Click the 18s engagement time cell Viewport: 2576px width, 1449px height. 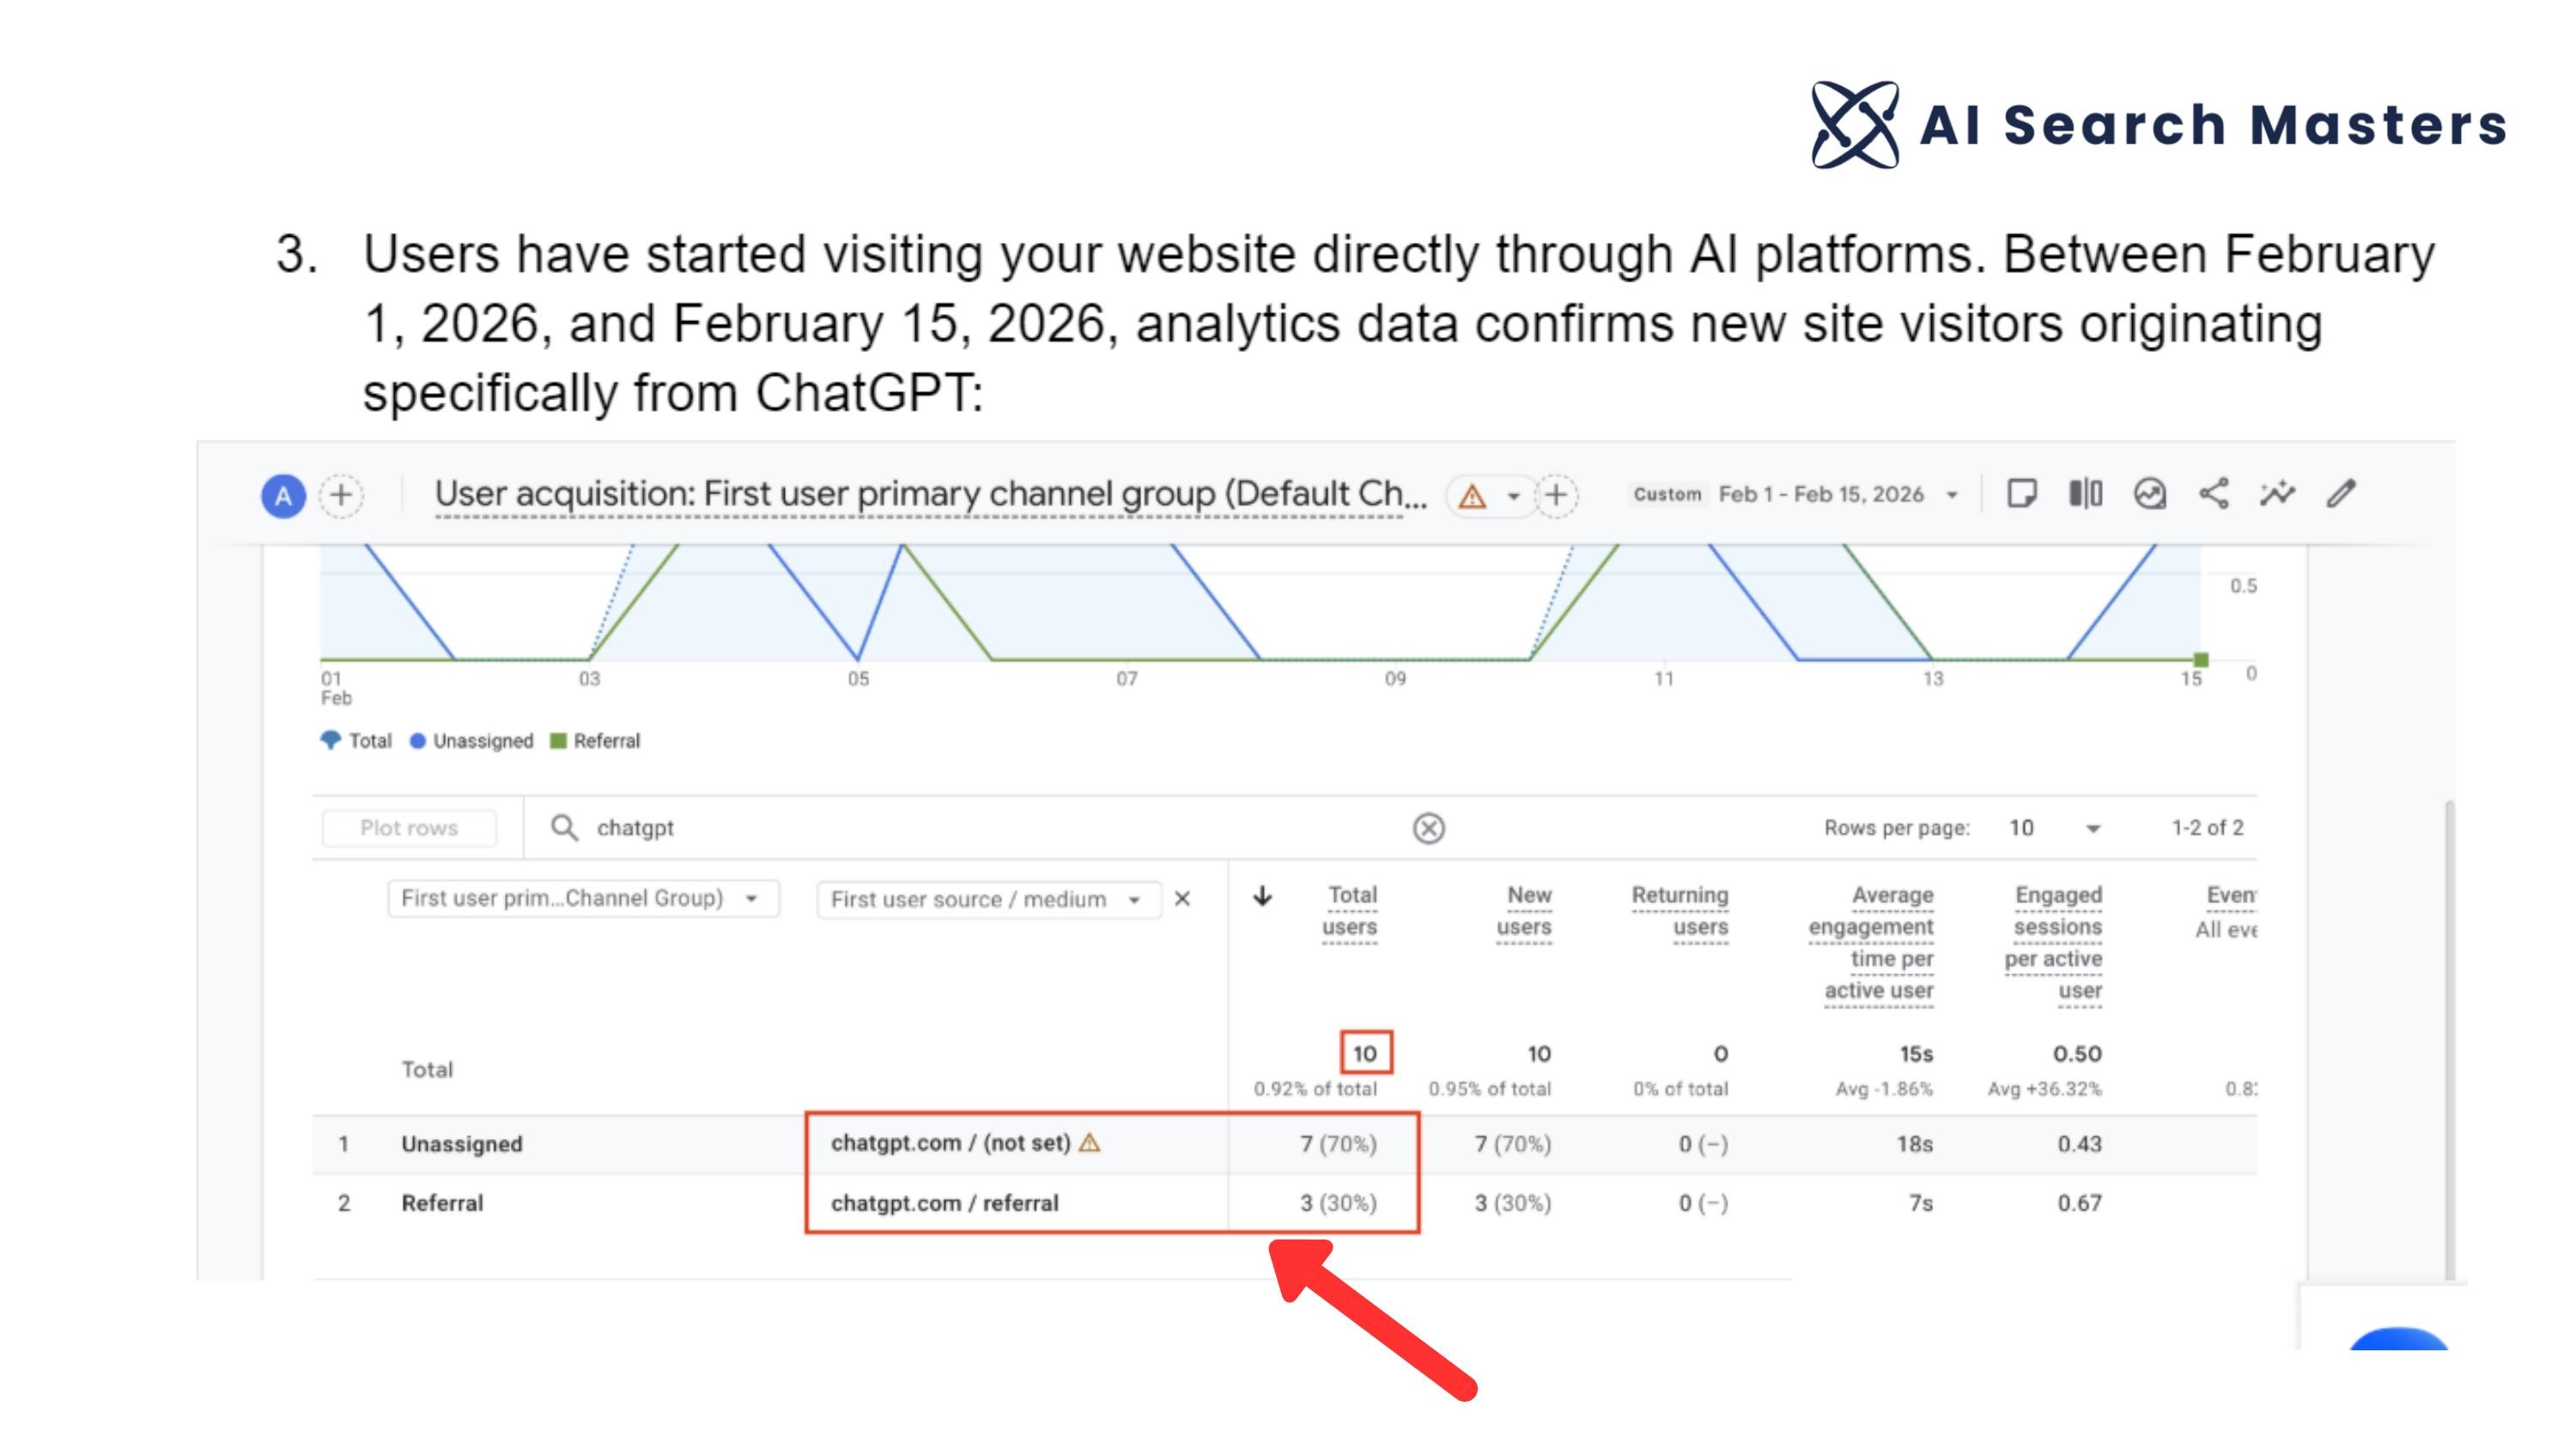1914,1144
